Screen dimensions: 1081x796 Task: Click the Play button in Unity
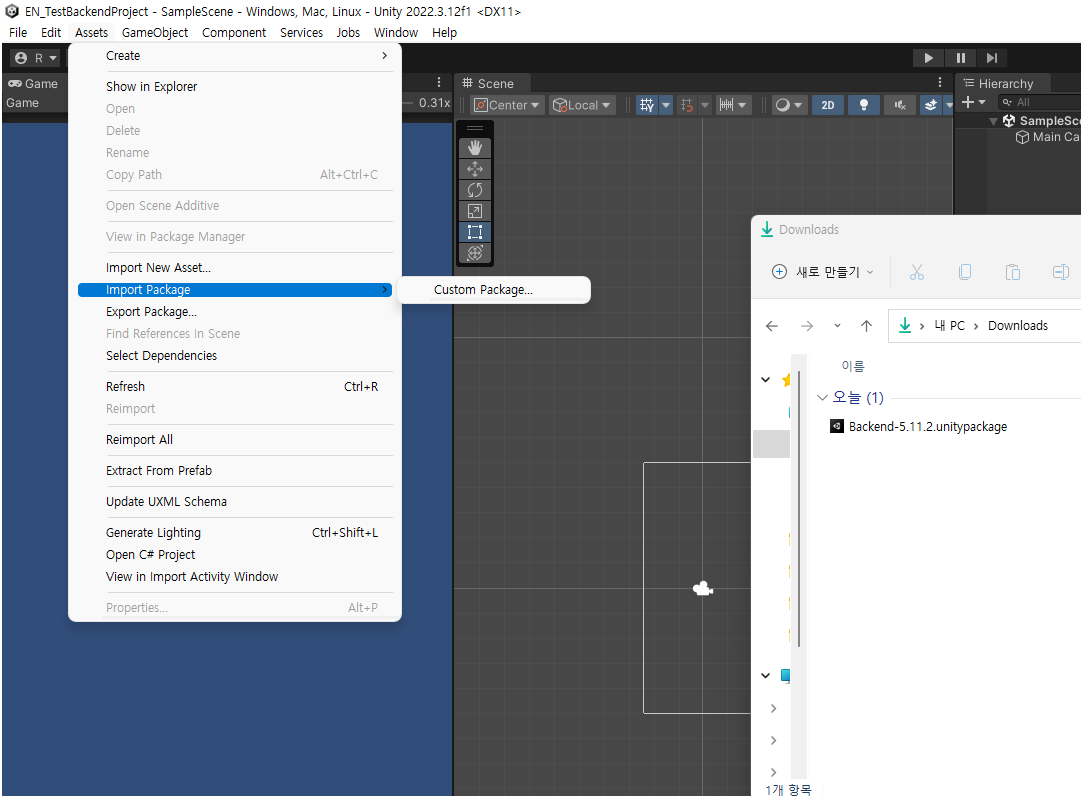point(928,58)
